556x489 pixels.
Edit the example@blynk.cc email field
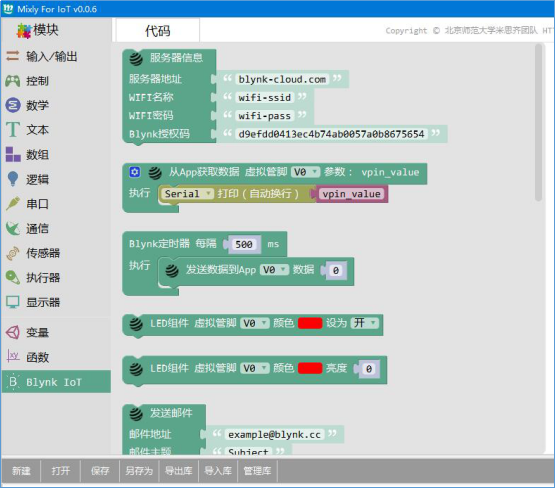[274, 434]
